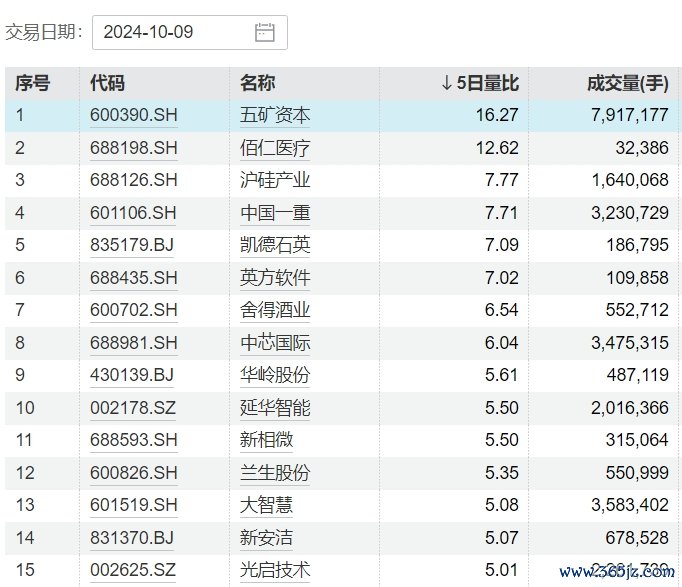Open stock code 600826.SH
682x587 pixels.
[134, 473]
